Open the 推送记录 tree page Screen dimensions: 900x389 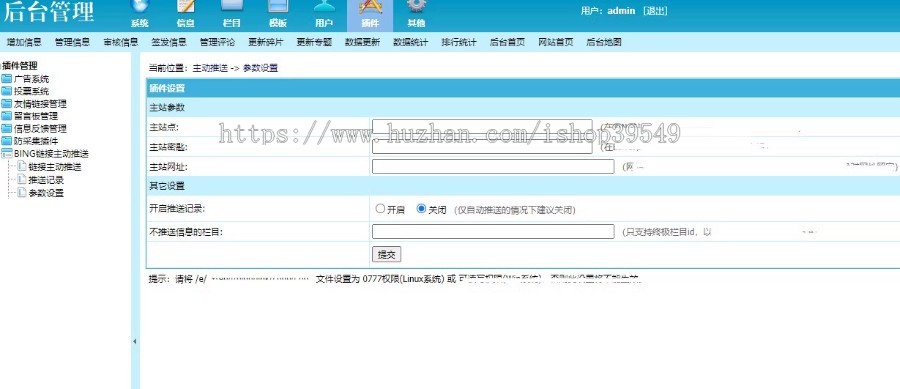pos(46,180)
